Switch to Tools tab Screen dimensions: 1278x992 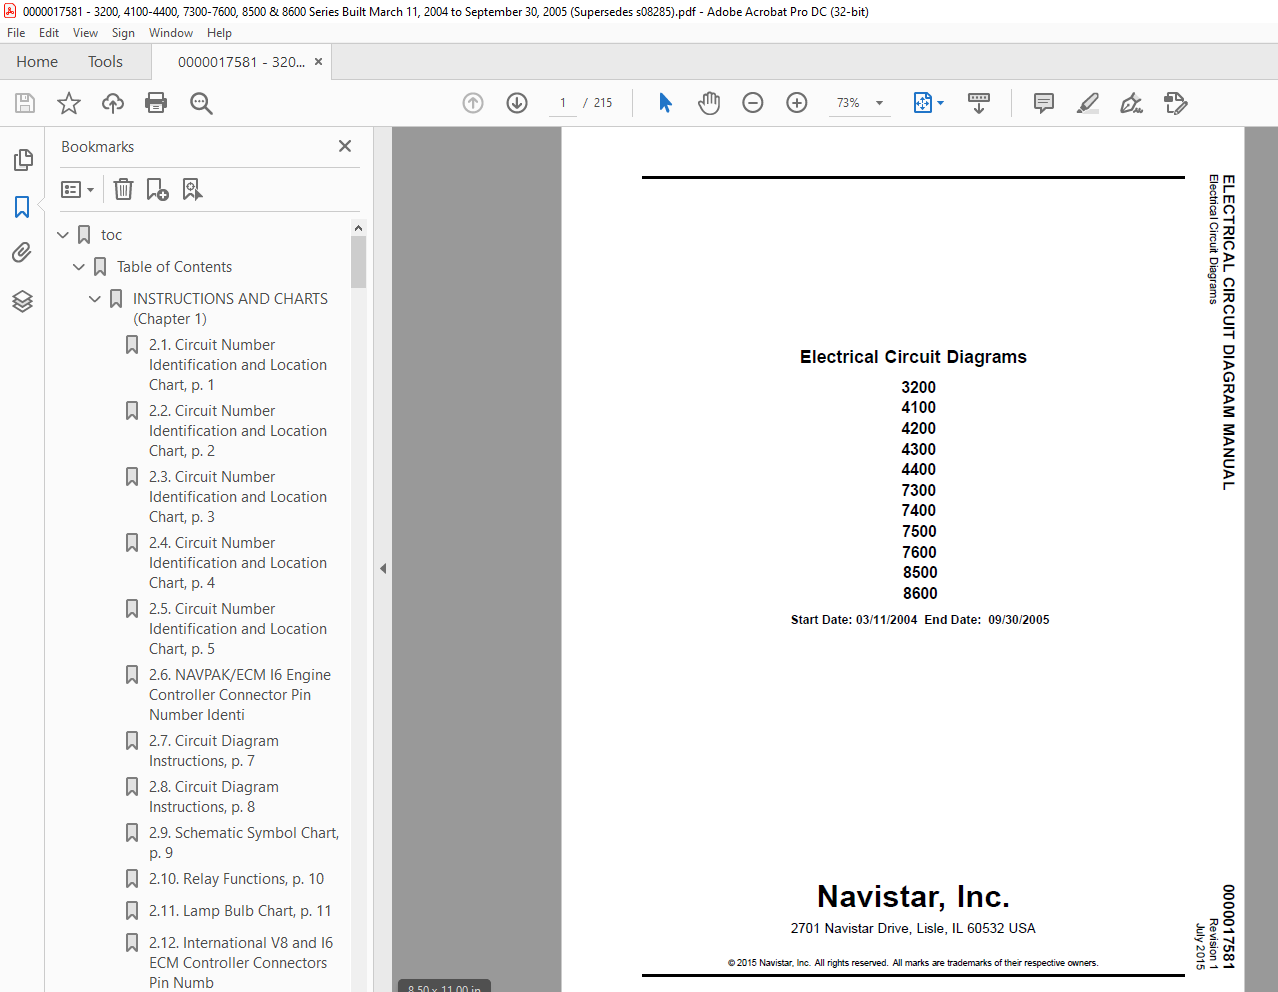[x=105, y=62]
